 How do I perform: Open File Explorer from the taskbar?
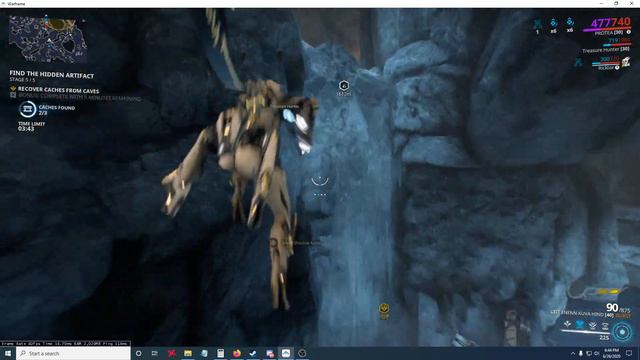click(188, 353)
